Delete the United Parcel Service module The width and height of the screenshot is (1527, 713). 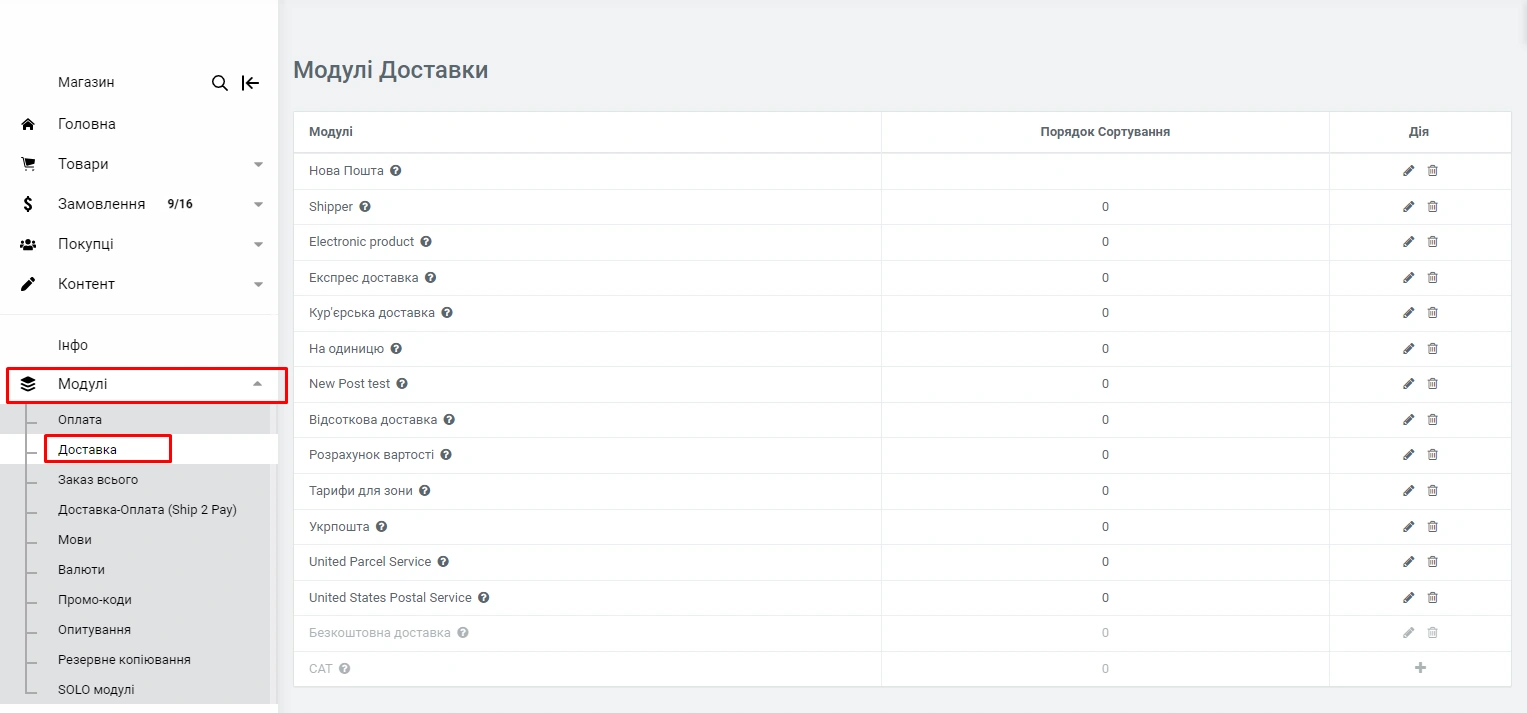point(1432,562)
